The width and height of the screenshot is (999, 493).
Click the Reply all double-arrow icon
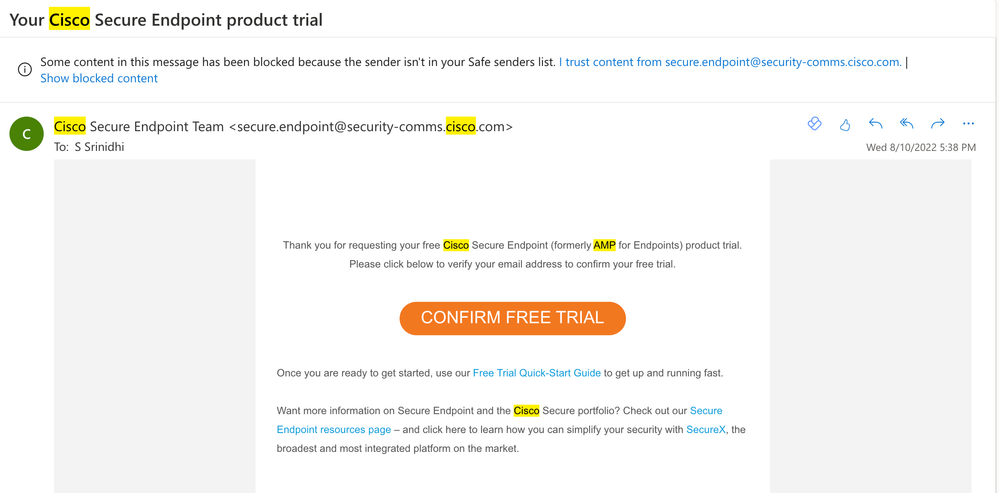click(x=907, y=124)
